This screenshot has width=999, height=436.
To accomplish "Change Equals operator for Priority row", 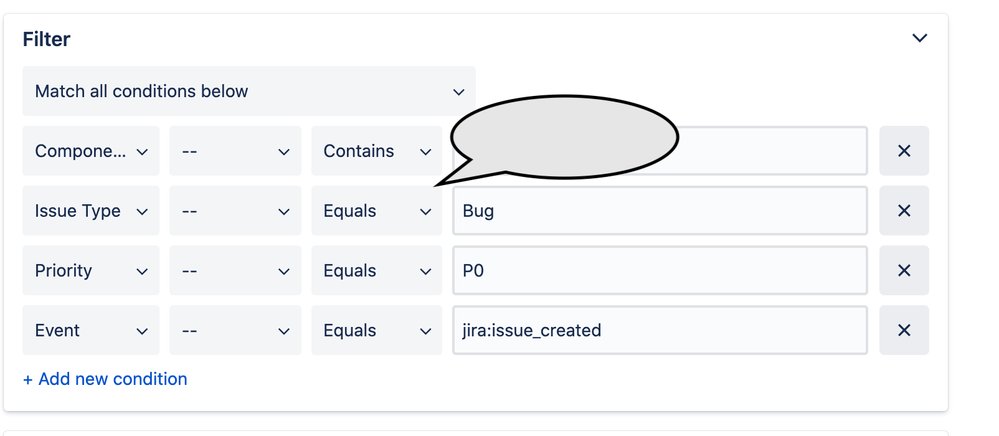I will [x=377, y=270].
